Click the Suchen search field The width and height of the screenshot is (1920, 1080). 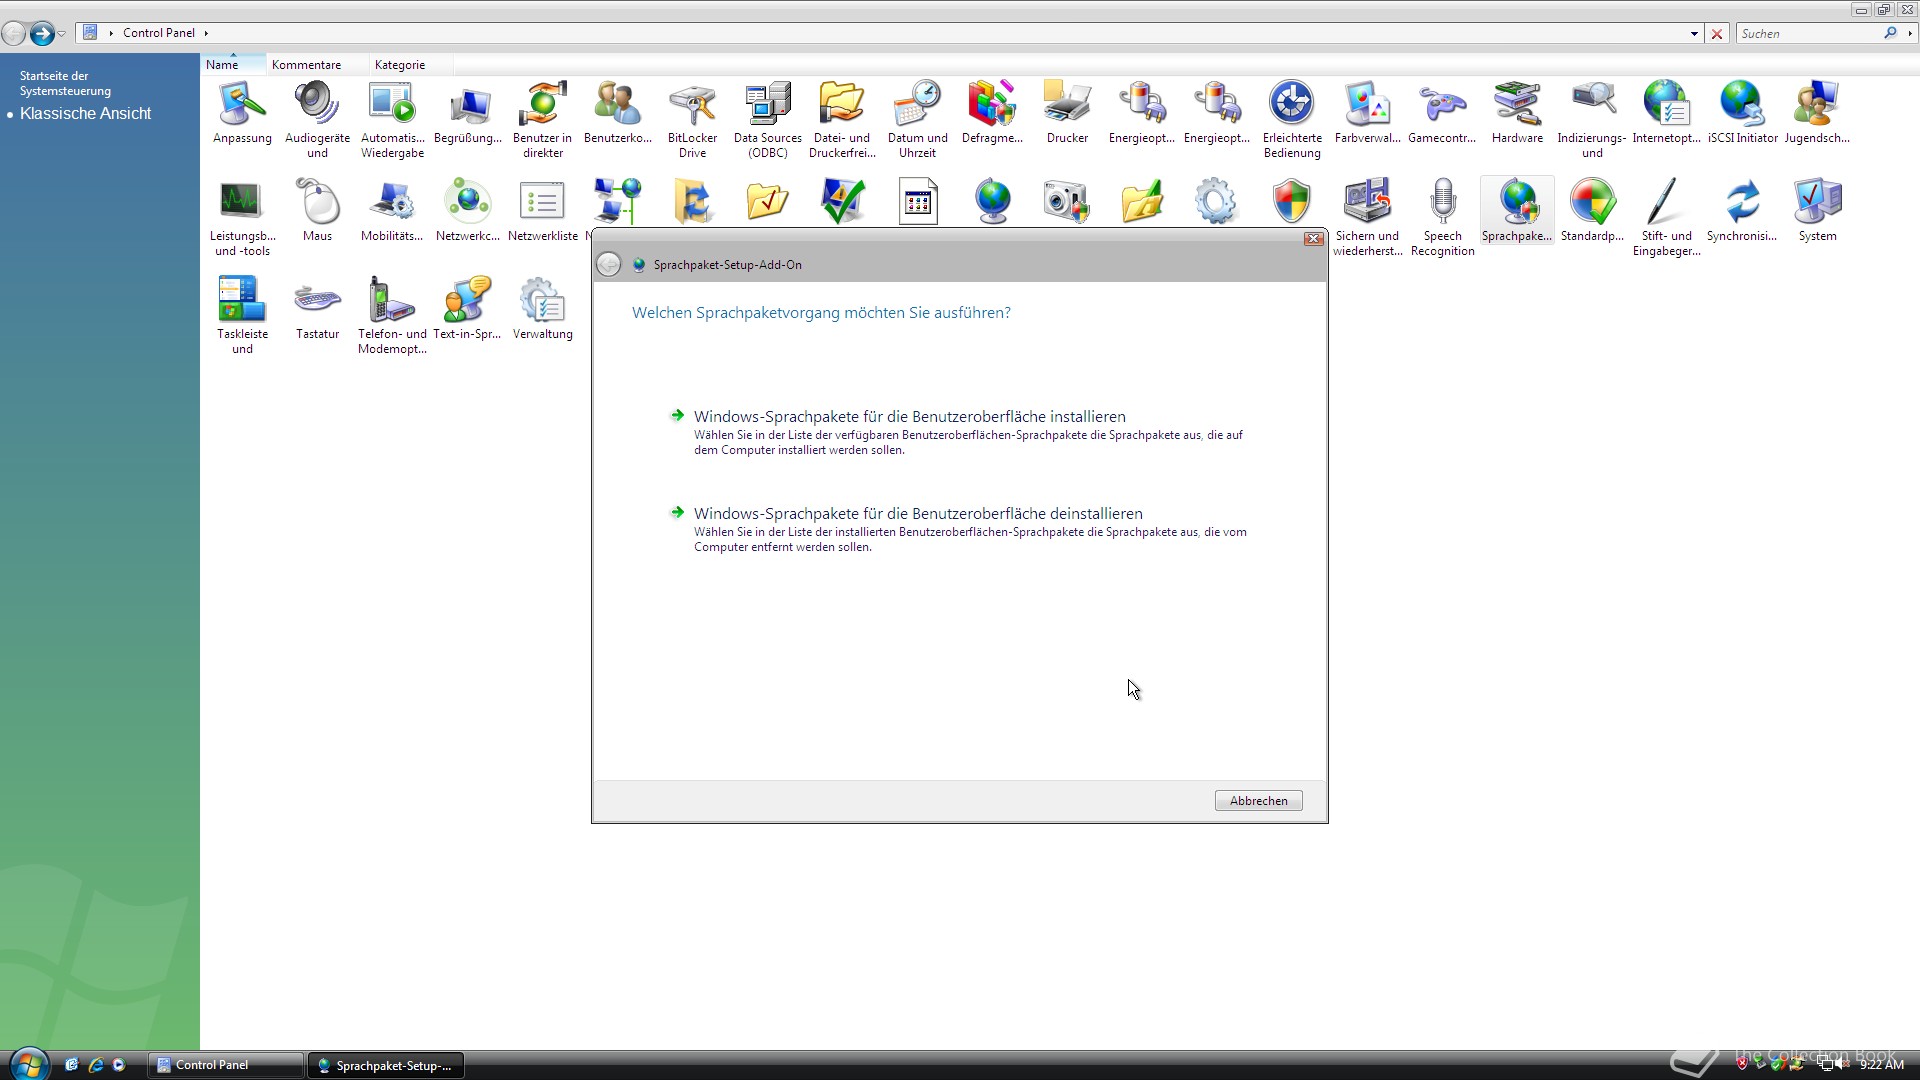coord(1808,33)
